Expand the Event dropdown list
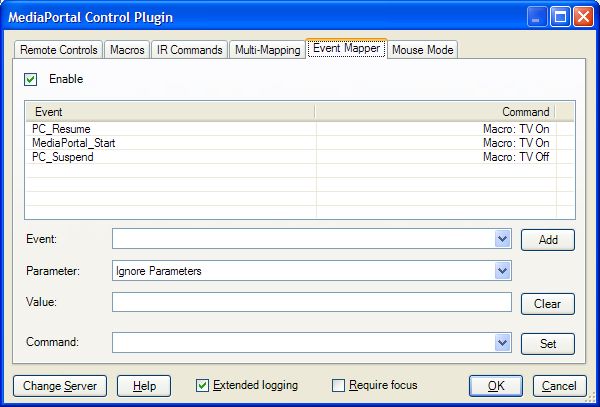The width and height of the screenshot is (600, 407). click(x=502, y=239)
